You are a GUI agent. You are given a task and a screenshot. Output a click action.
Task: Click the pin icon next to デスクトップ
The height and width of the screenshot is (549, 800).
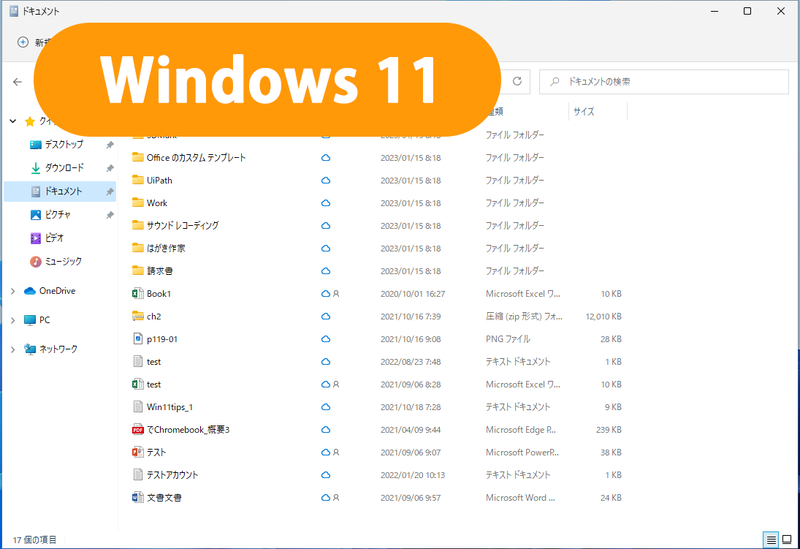coord(109,145)
